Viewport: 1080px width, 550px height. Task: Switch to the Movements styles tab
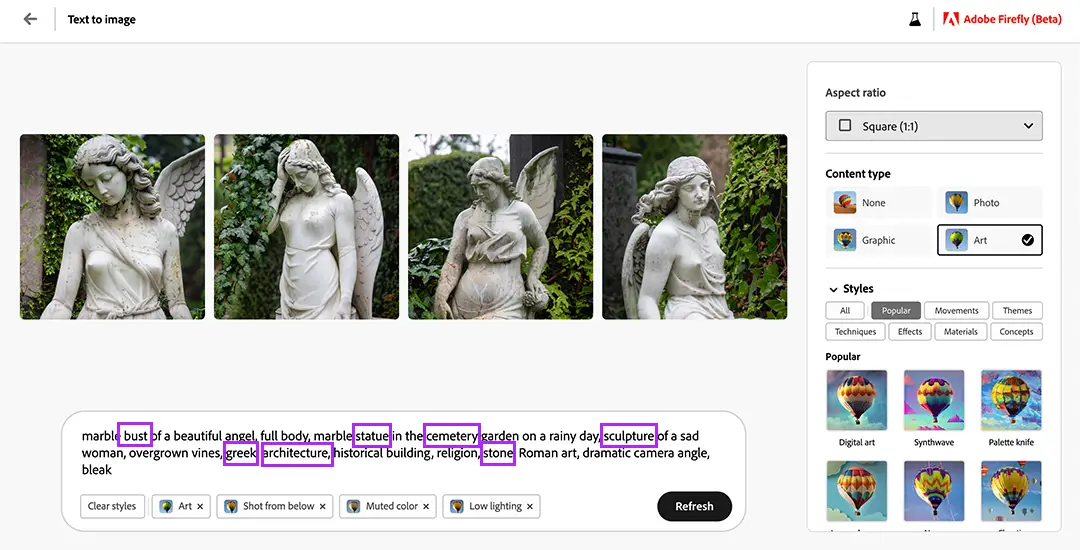pos(957,311)
